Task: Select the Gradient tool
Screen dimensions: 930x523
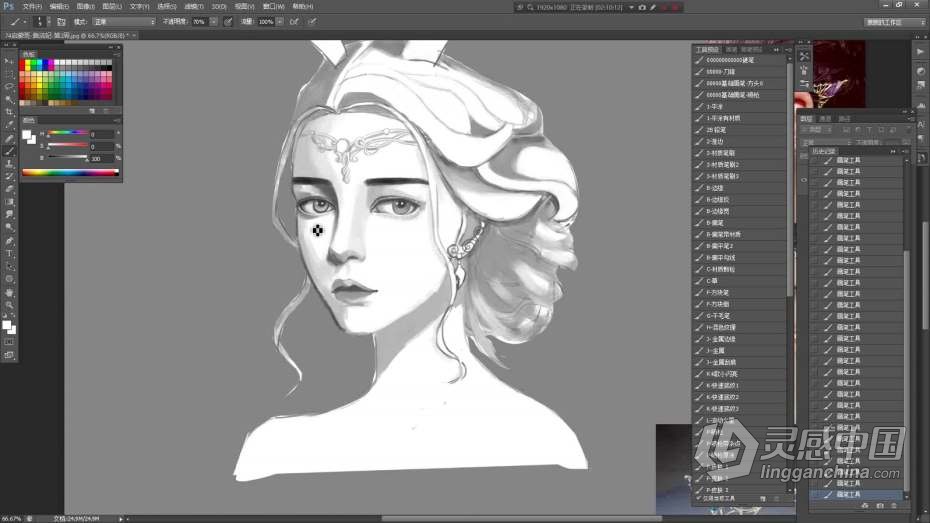Action: (x=9, y=202)
